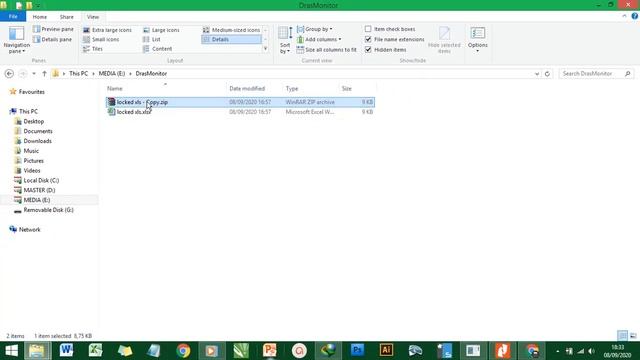Toggle the Preview pane
This screenshot has width=640, height=360.
[x=53, y=29]
